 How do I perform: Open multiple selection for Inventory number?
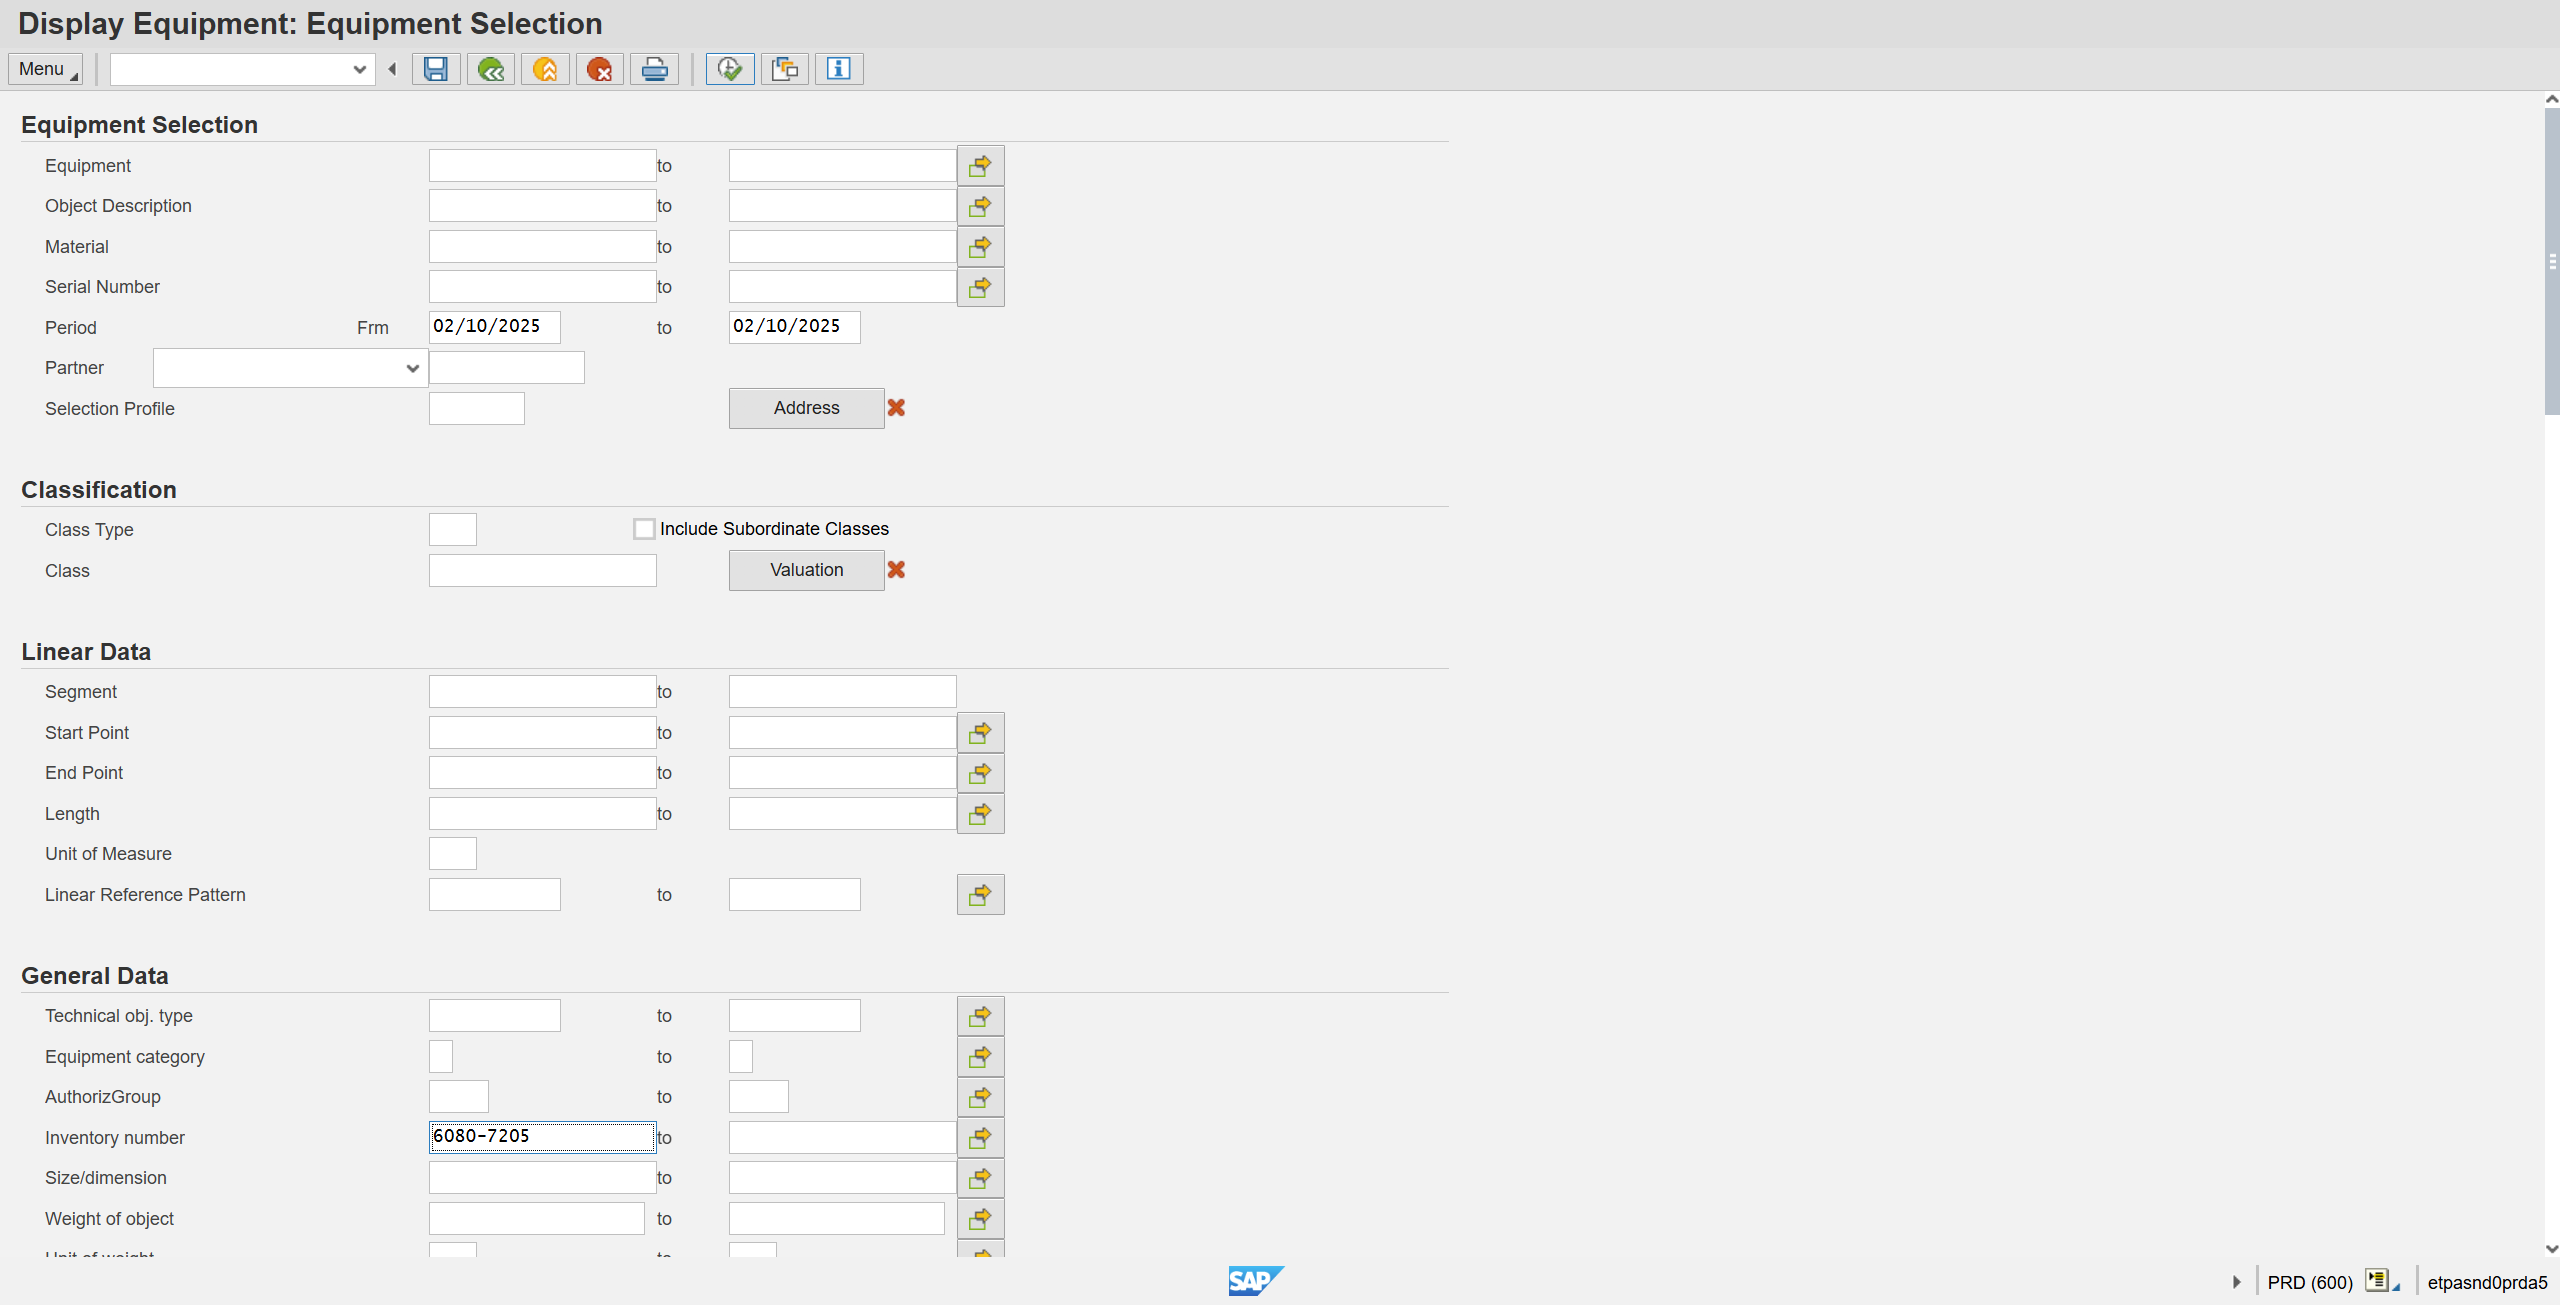coord(981,1138)
